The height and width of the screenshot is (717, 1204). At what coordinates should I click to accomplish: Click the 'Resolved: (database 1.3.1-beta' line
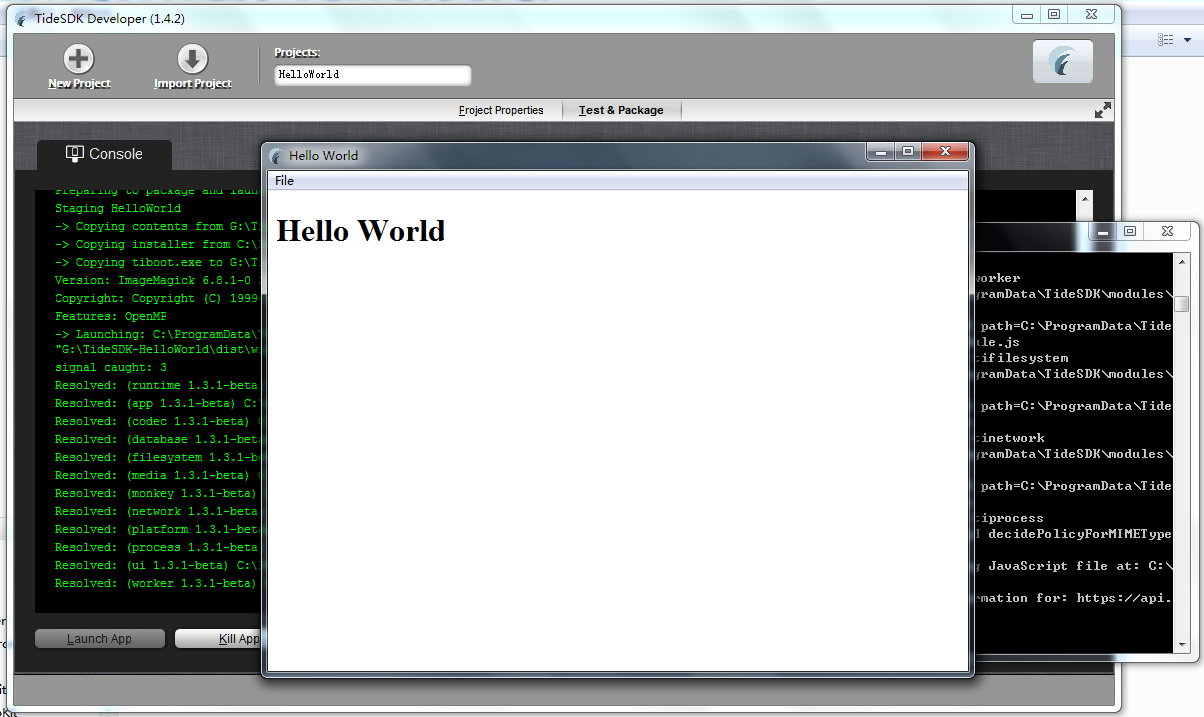coord(157,440)
